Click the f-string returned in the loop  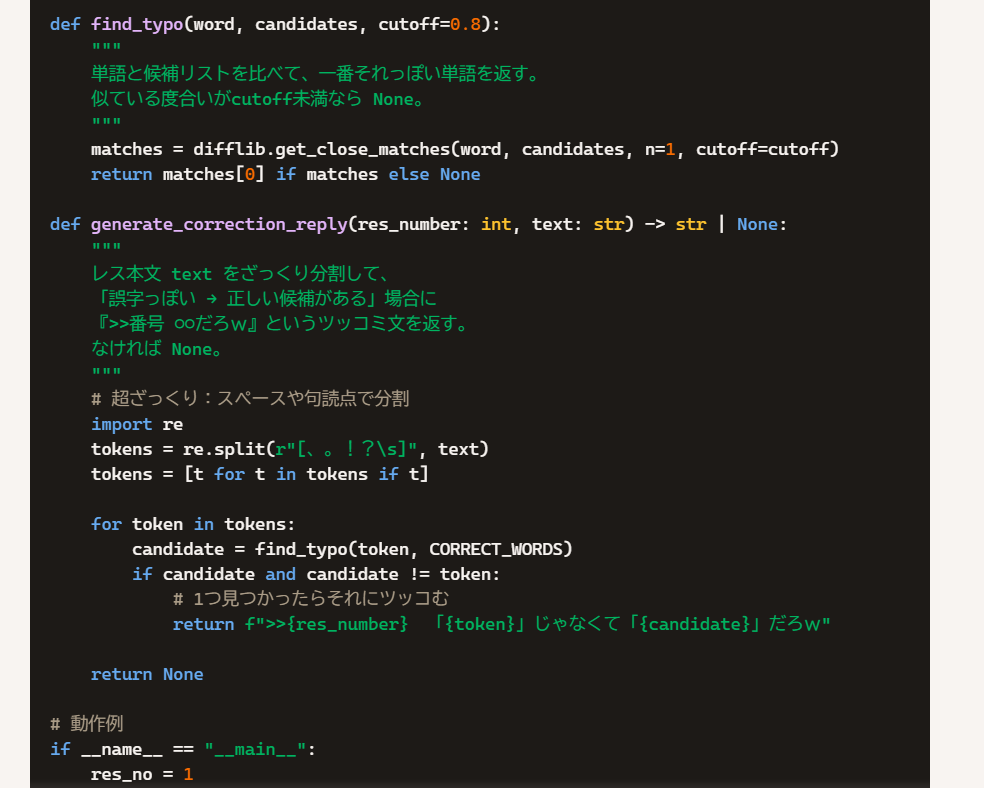tap(537, 624)
